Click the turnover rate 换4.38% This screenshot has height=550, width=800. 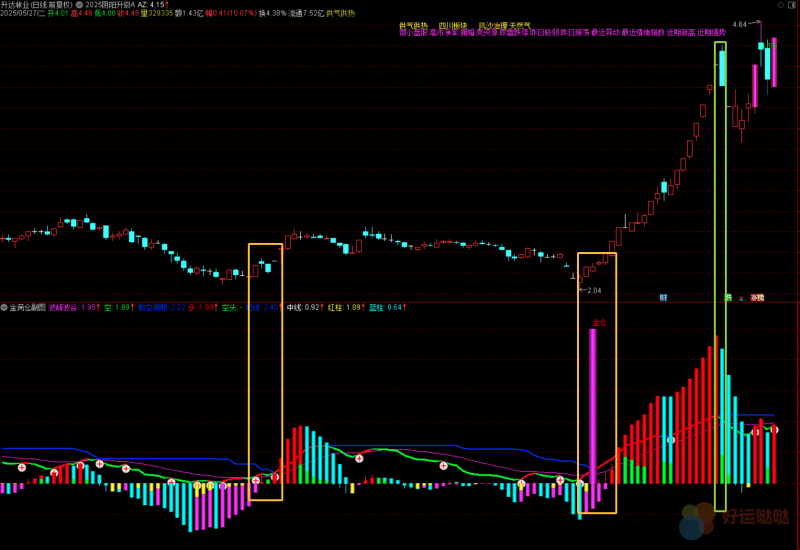point(272,13)
